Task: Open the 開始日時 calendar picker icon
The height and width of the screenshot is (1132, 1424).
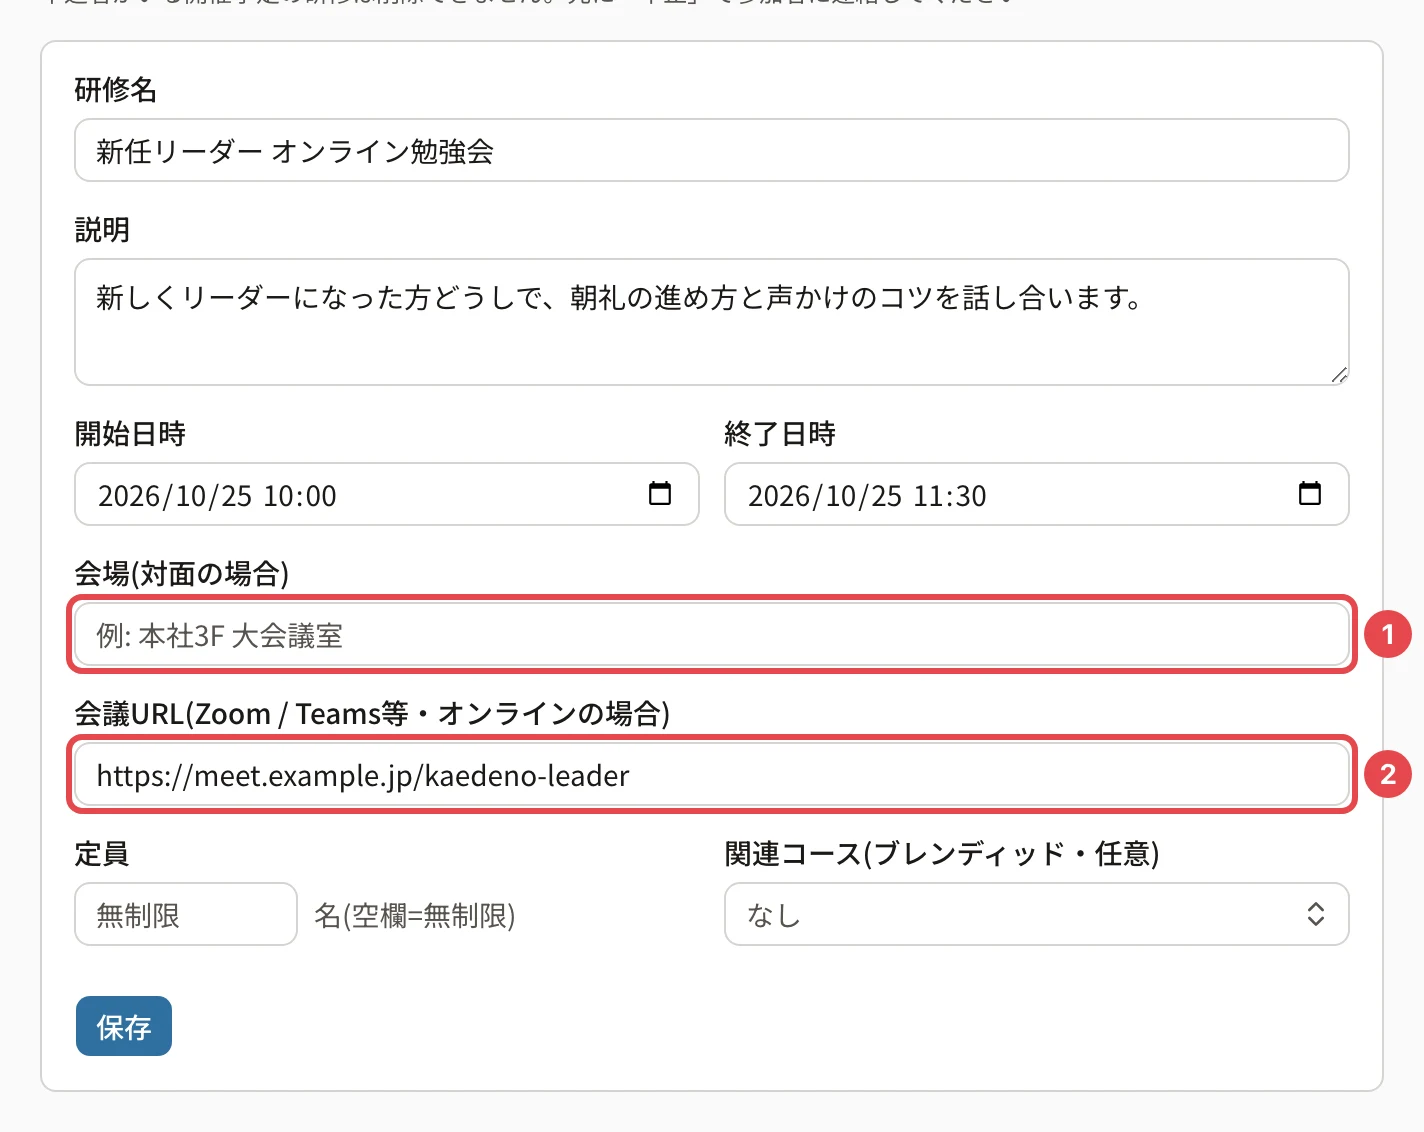Action: point(660,493)
